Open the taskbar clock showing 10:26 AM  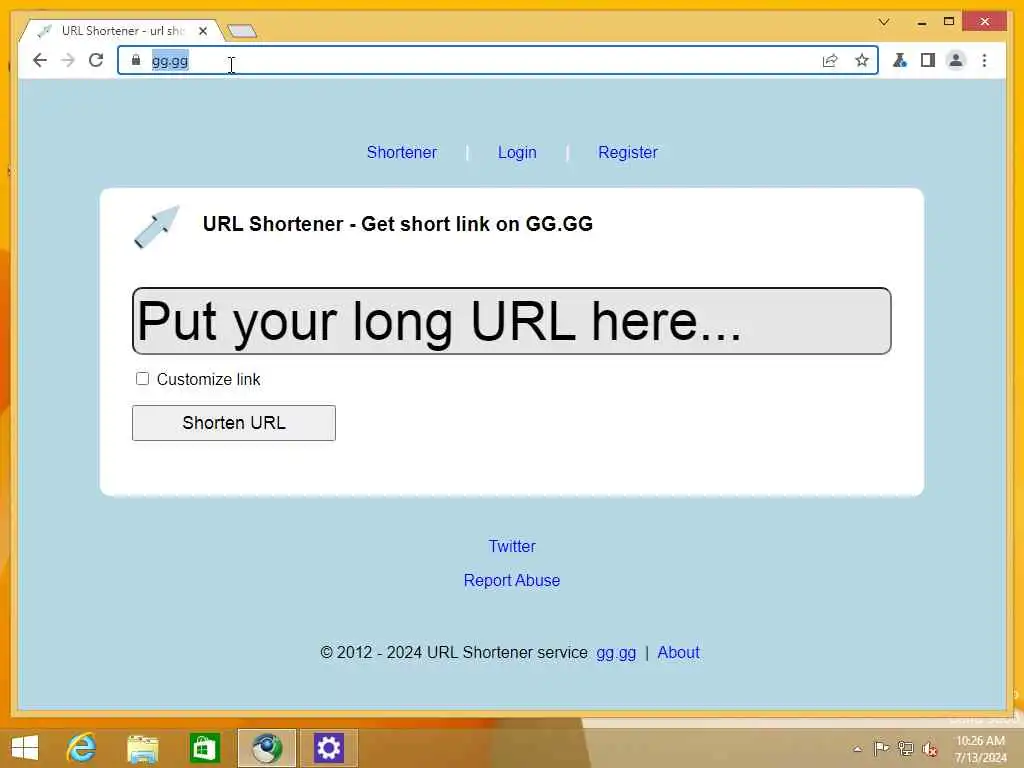click(980, 749)
